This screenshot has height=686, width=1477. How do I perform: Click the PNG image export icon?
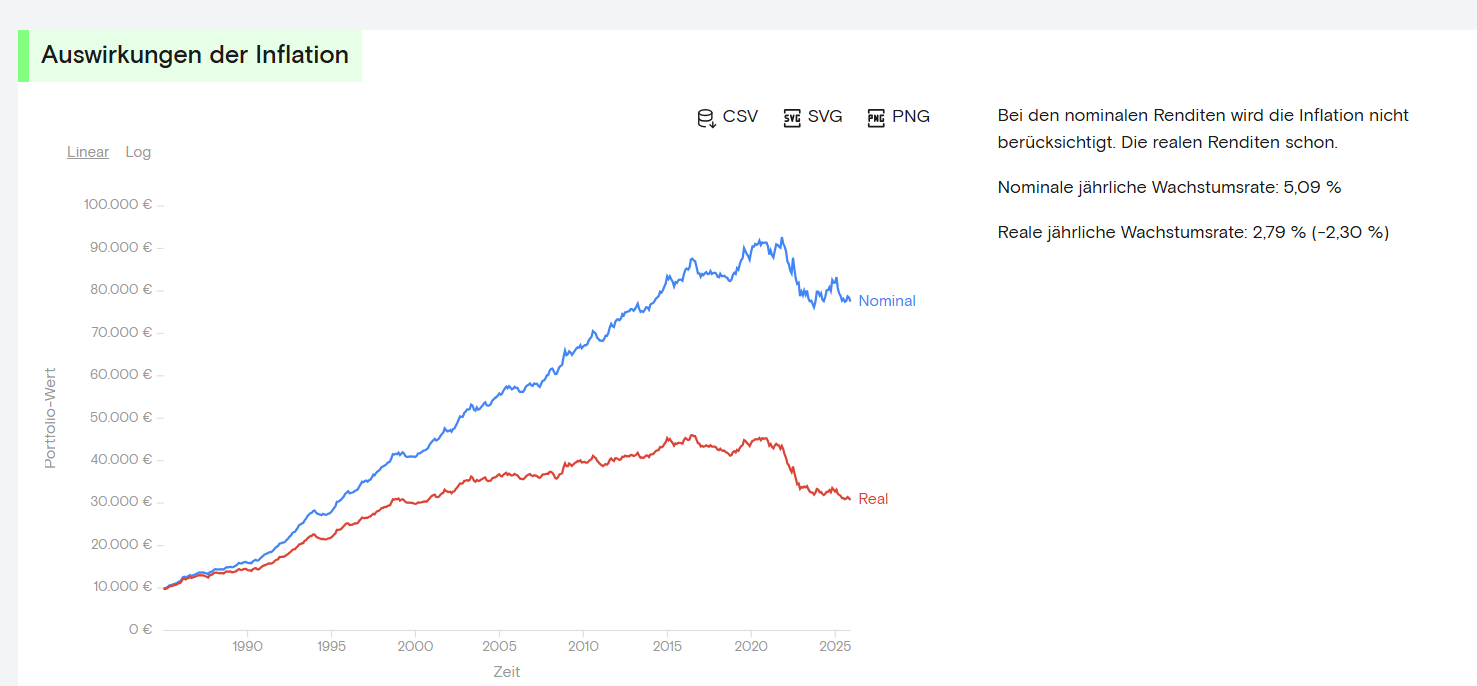click(x=876, y=118)
